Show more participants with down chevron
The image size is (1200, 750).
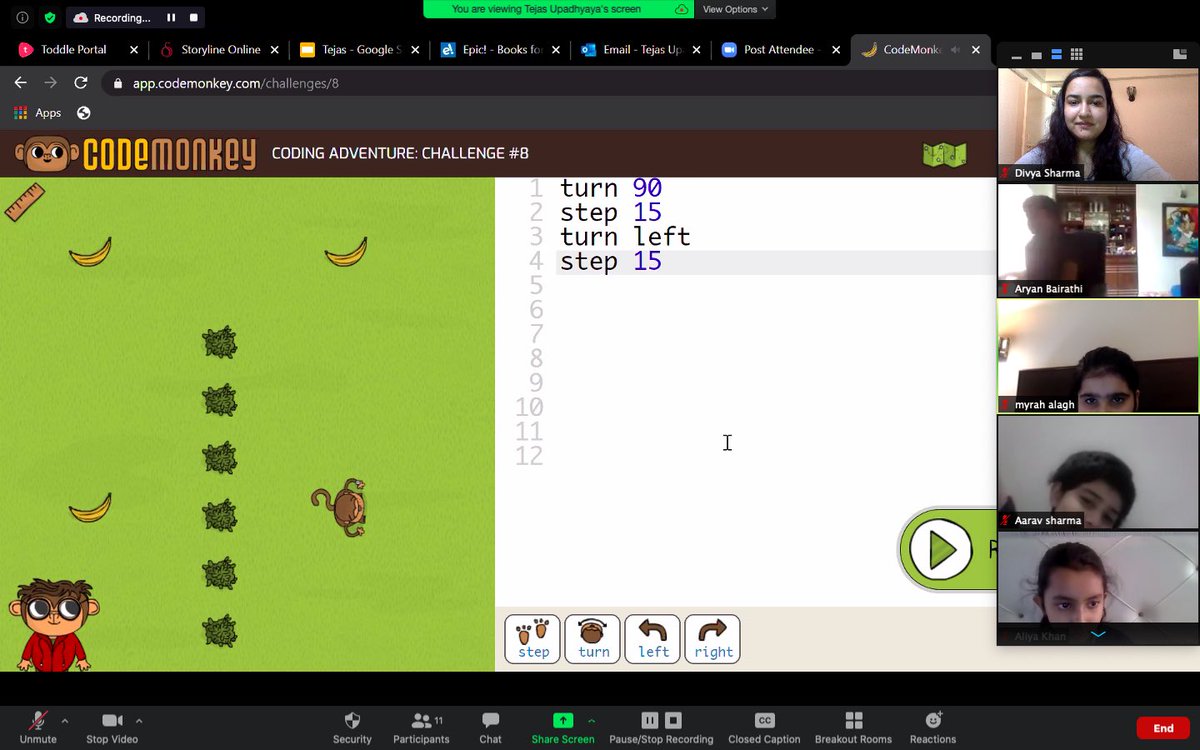pyautogui.click(x=1098, y=634)
